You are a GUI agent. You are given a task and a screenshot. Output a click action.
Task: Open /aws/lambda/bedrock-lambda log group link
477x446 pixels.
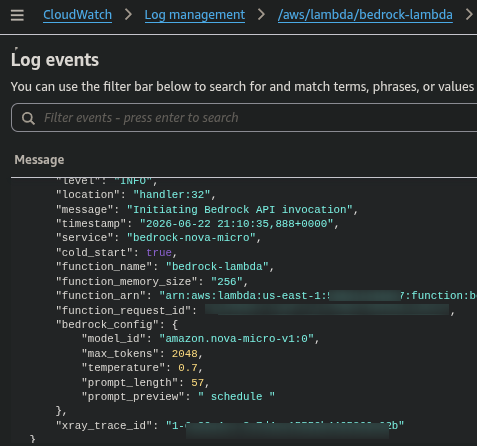(x=365, y=15)
